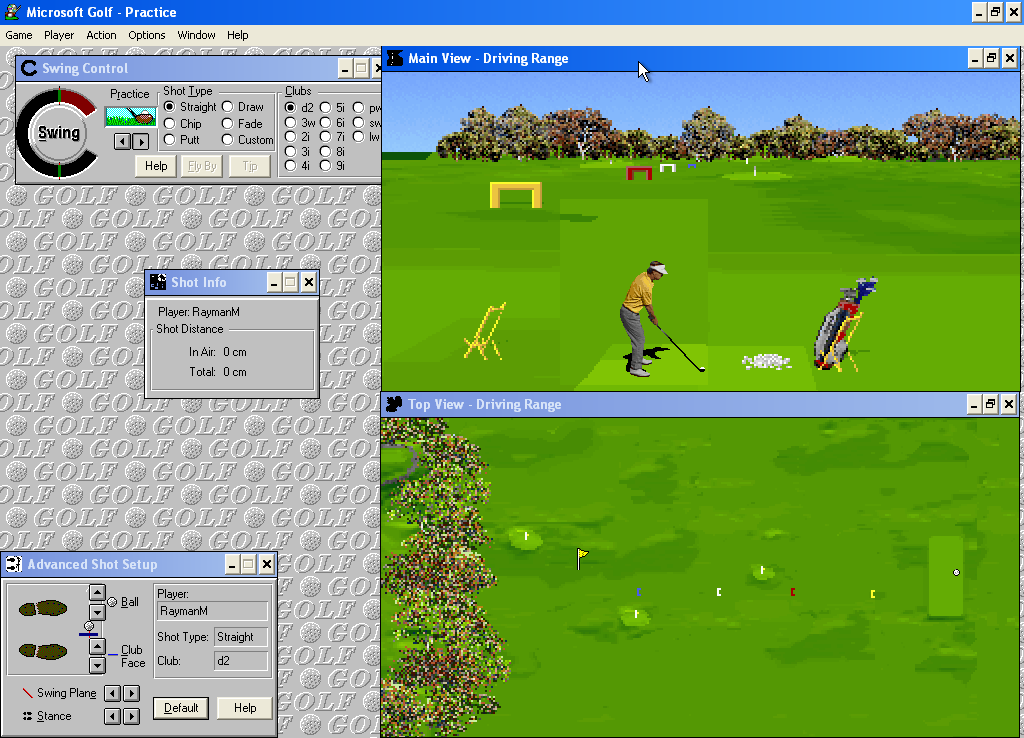Image resolution: width=1024 pixels, height=738 pixels.
Task: Click the Main View window icon
Action: pyautogui.click(x=395, y=58)
